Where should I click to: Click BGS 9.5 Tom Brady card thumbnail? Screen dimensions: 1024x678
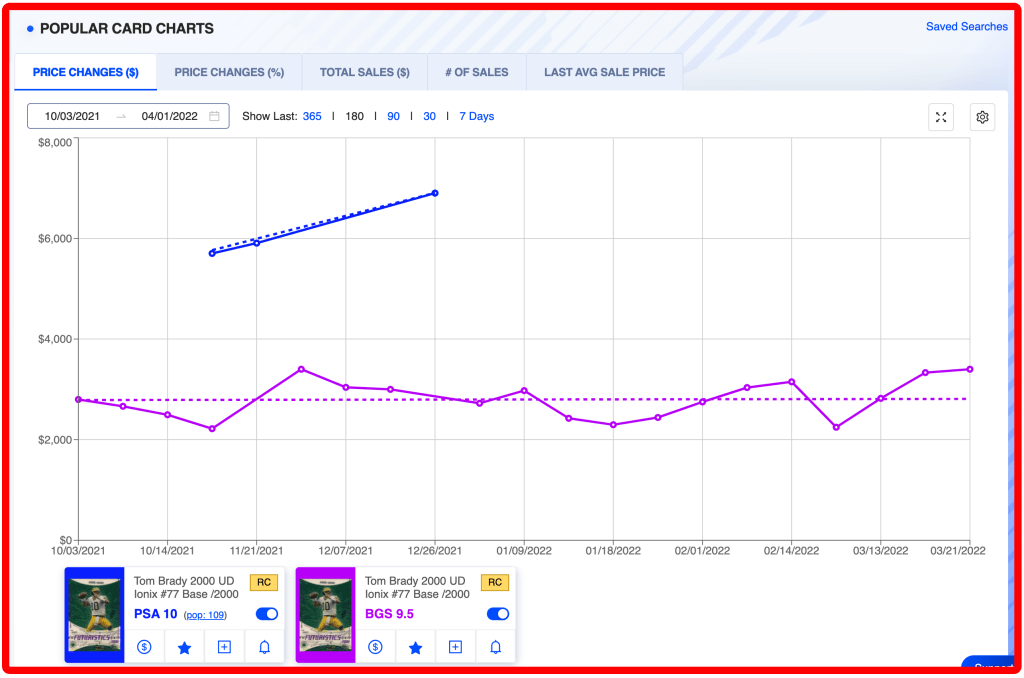click(x=326, y=615)
